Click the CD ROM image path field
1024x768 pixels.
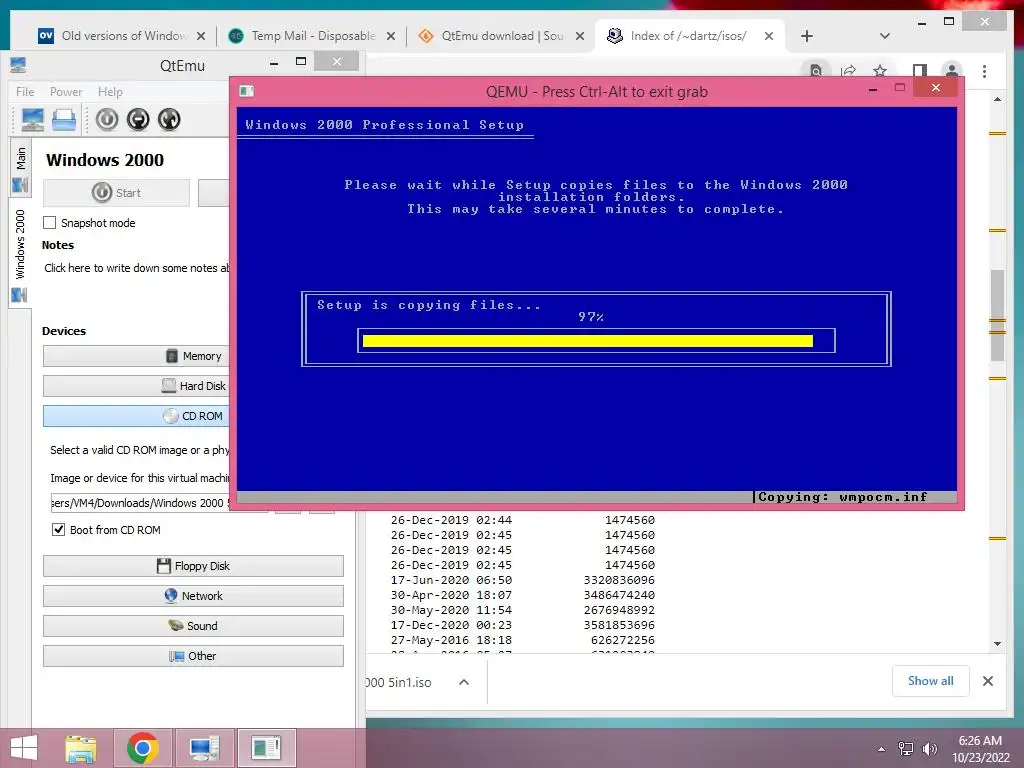tap(140, 503)
